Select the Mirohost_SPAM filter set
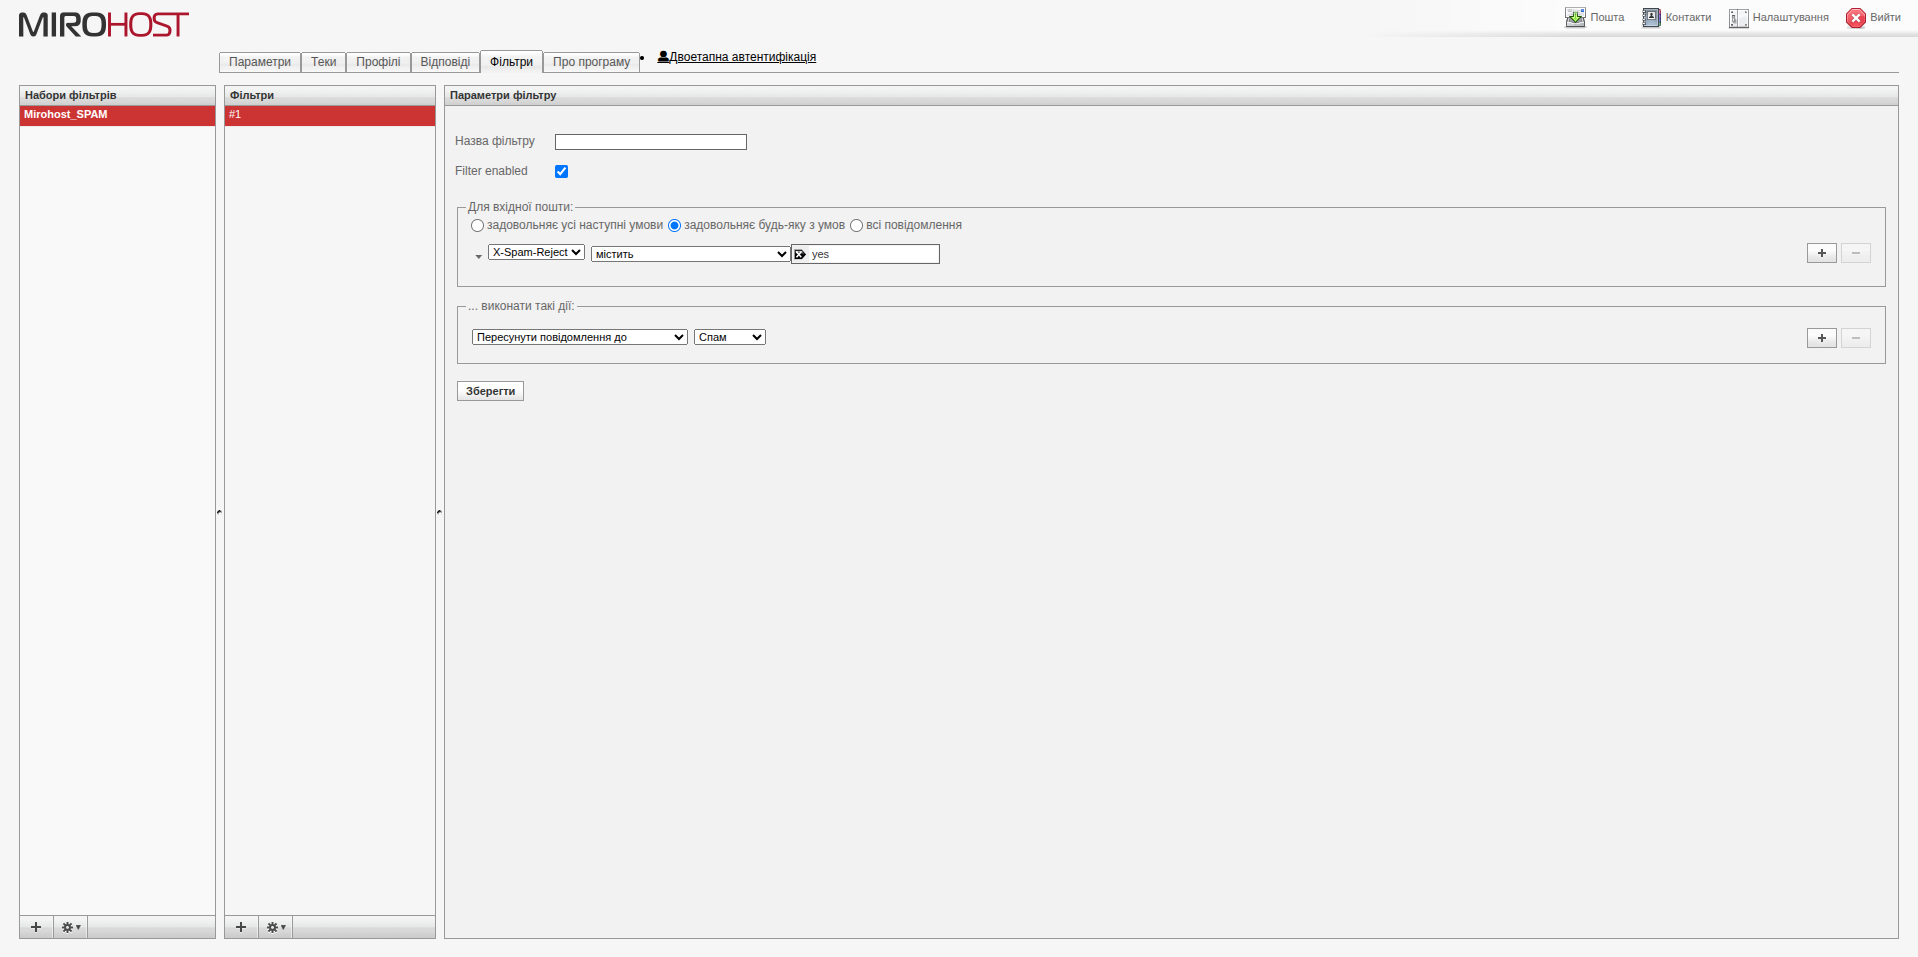 pyautogui.click(x=117, y=115)
